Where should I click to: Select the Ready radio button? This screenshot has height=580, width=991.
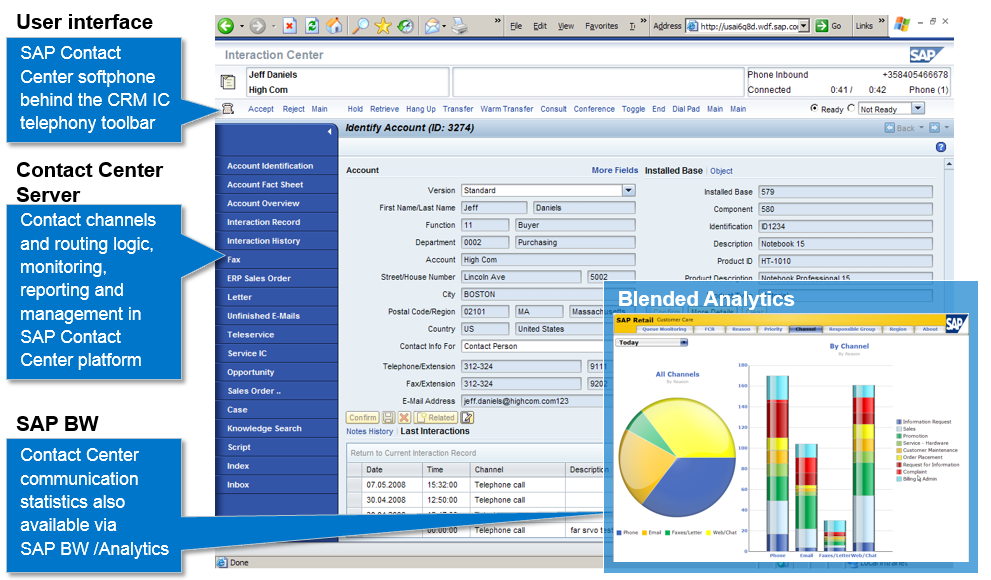(x=814, y=108)
